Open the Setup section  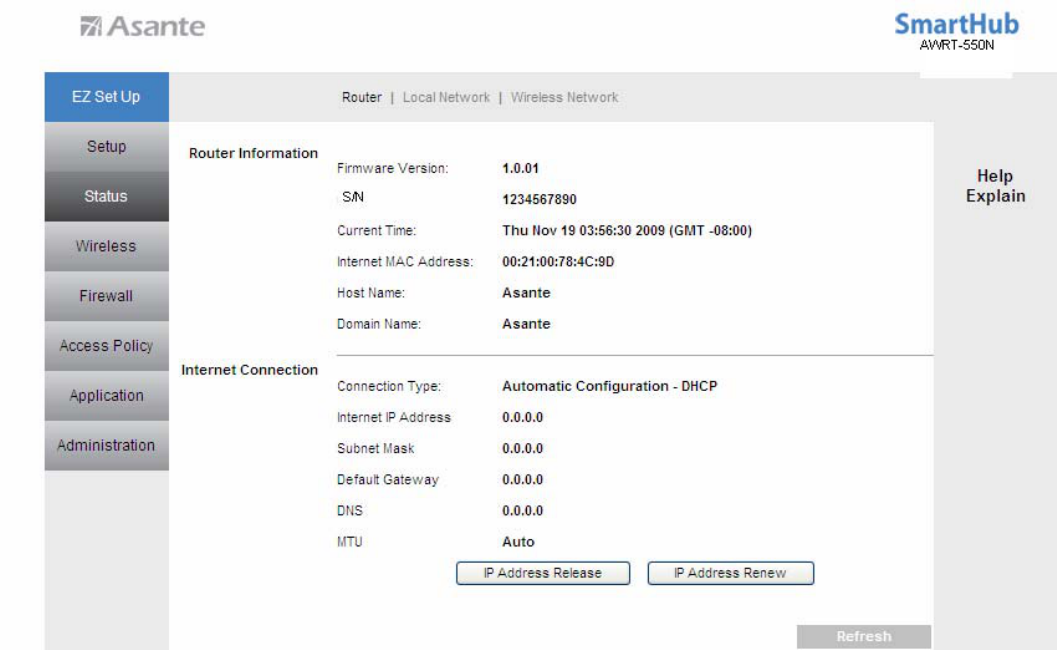coord(107,146)
